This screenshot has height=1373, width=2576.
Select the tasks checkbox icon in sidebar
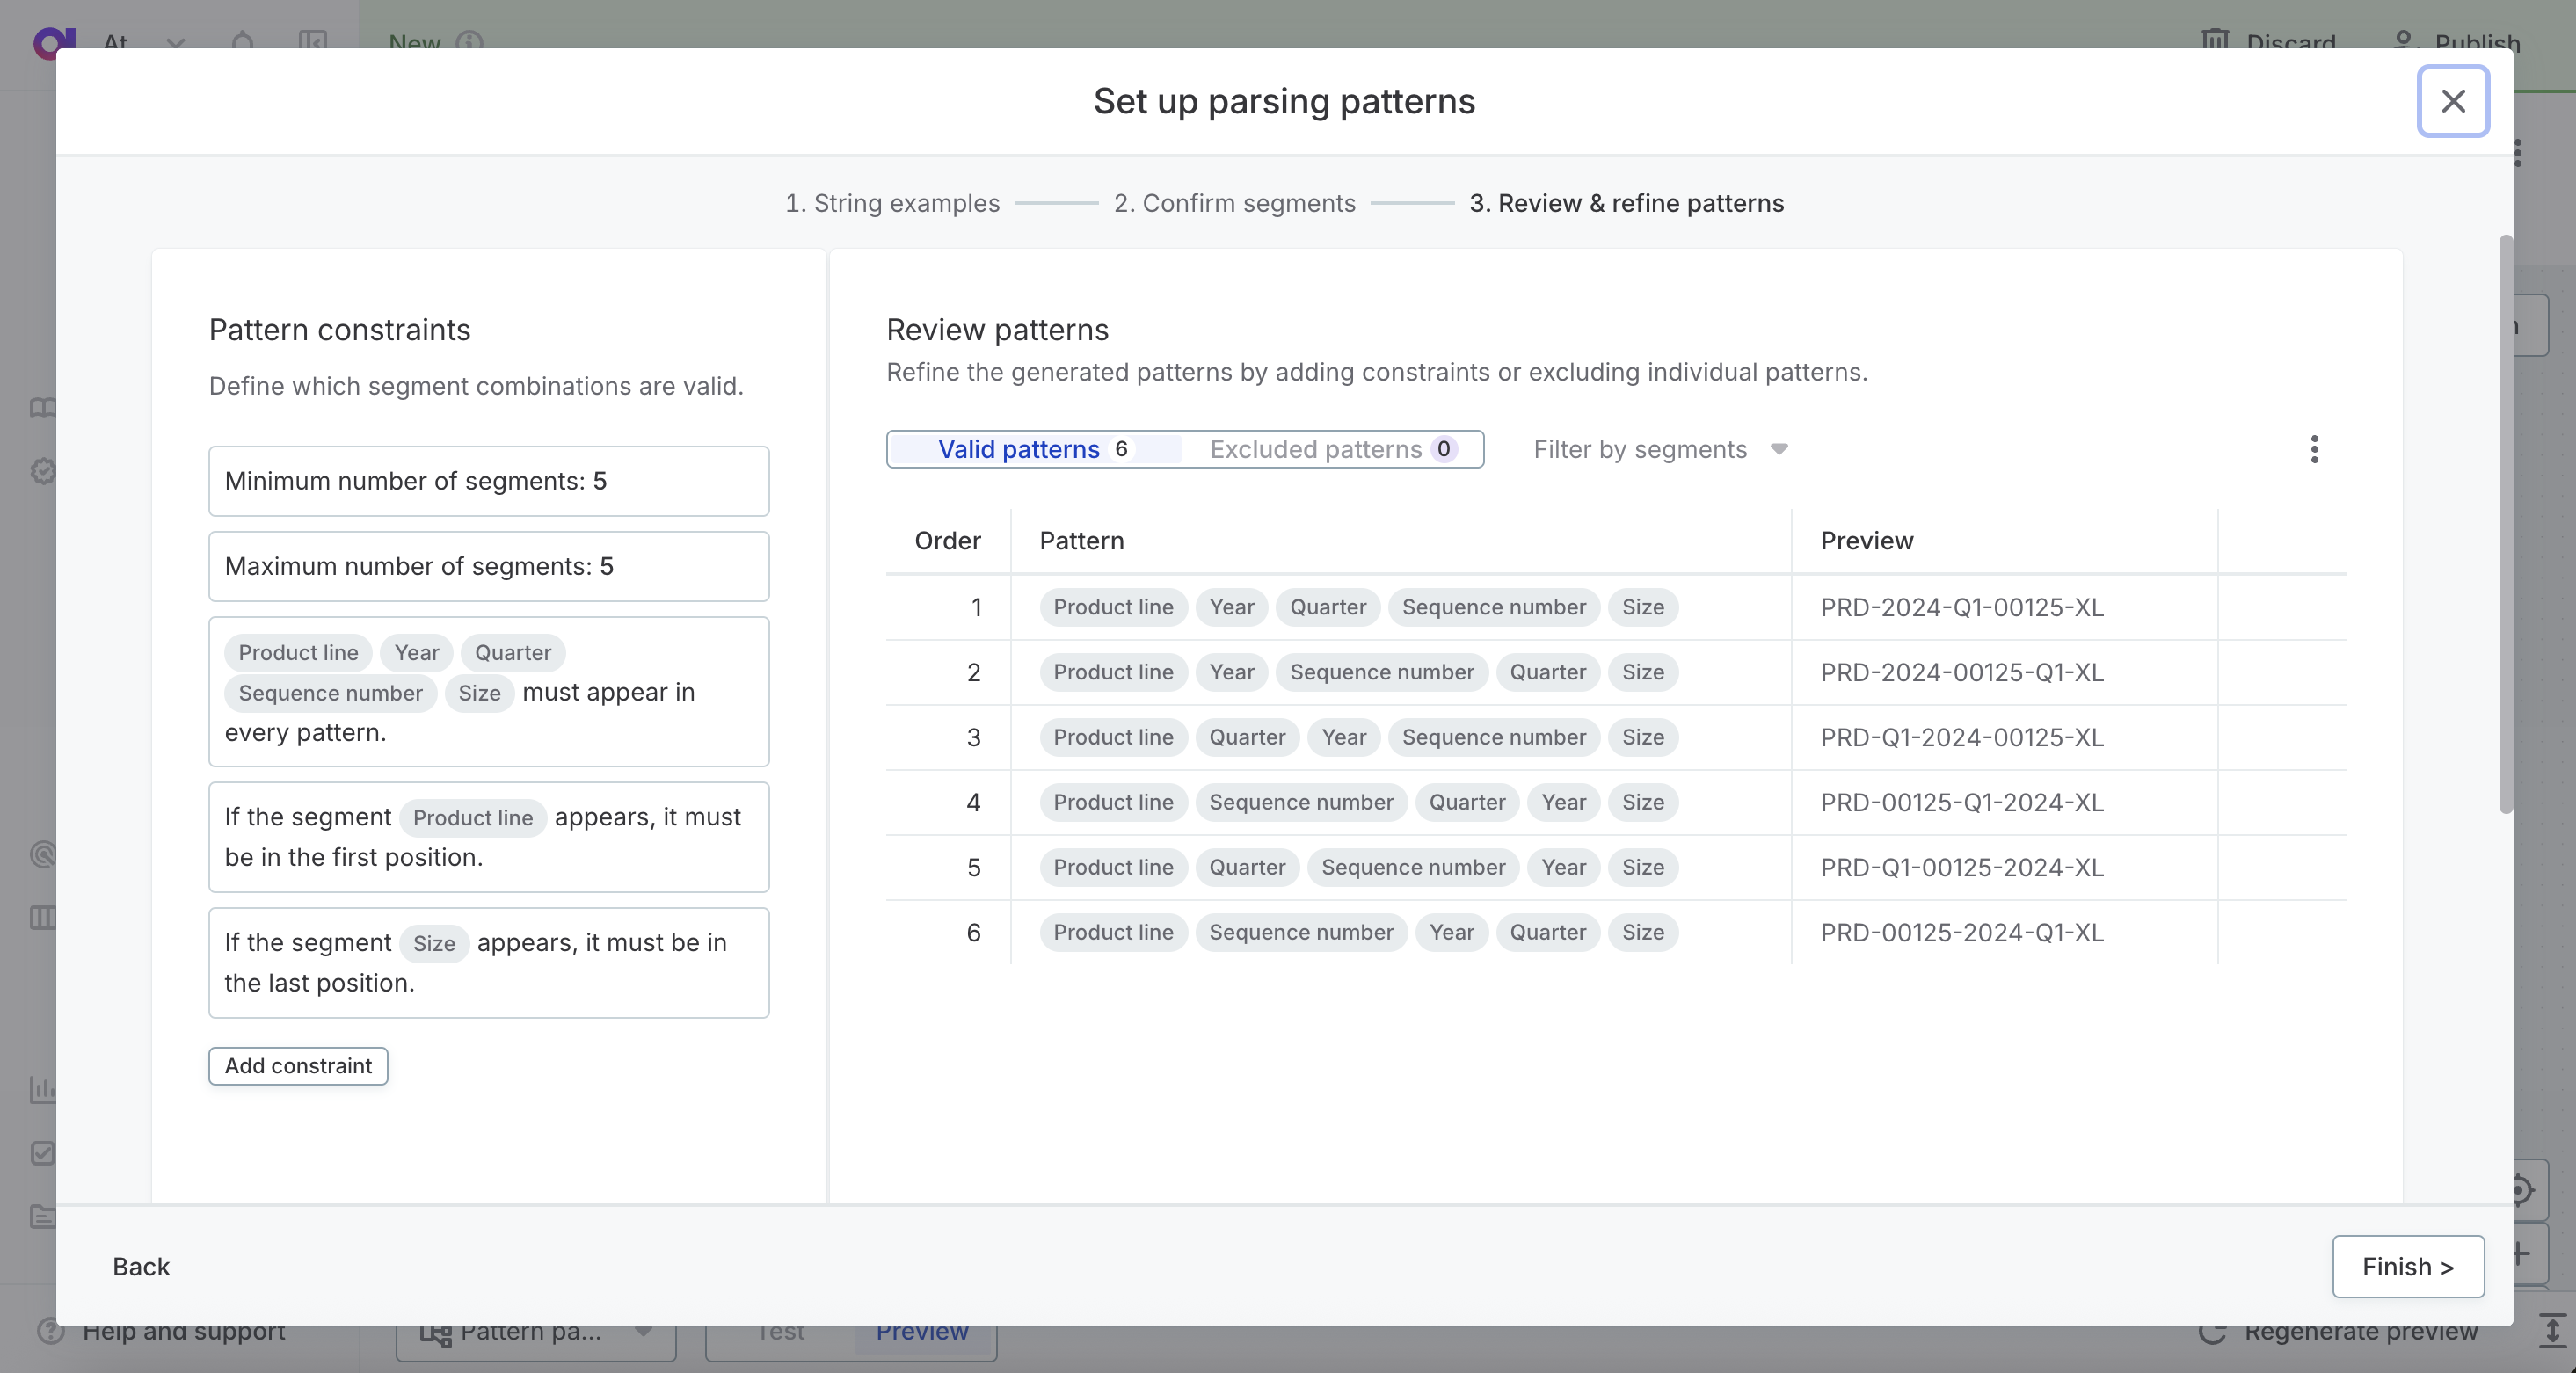point(42,1153)
